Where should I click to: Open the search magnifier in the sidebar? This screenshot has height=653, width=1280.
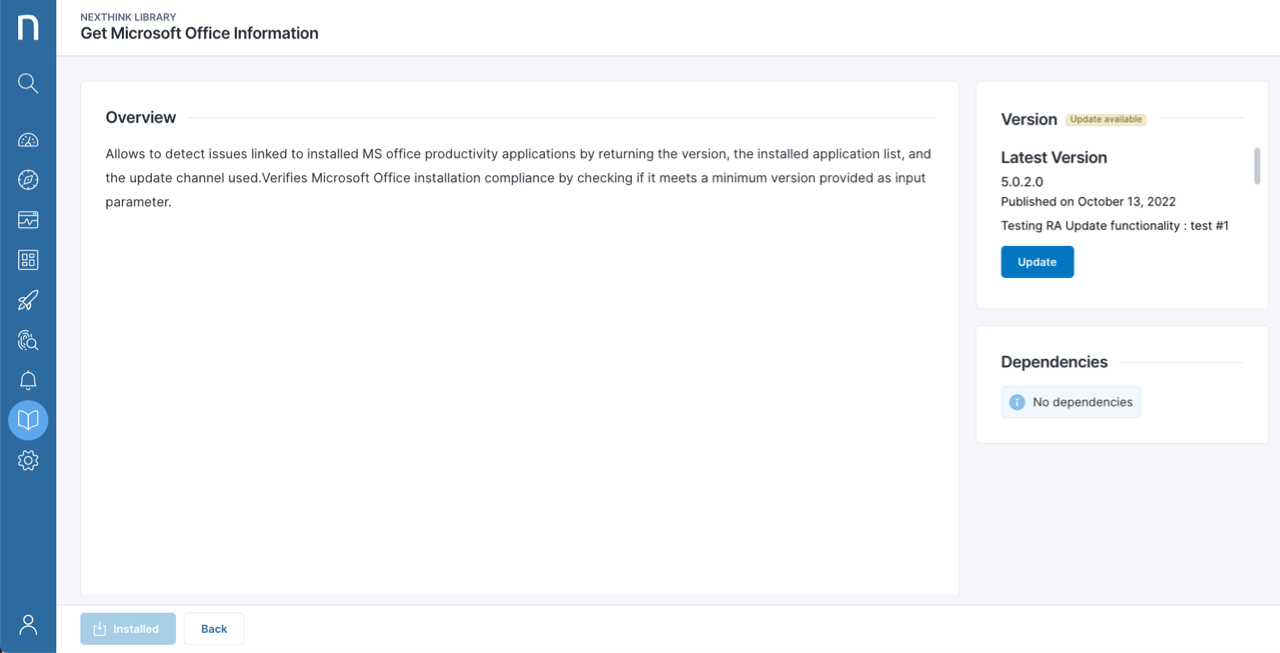coord(27,83)
